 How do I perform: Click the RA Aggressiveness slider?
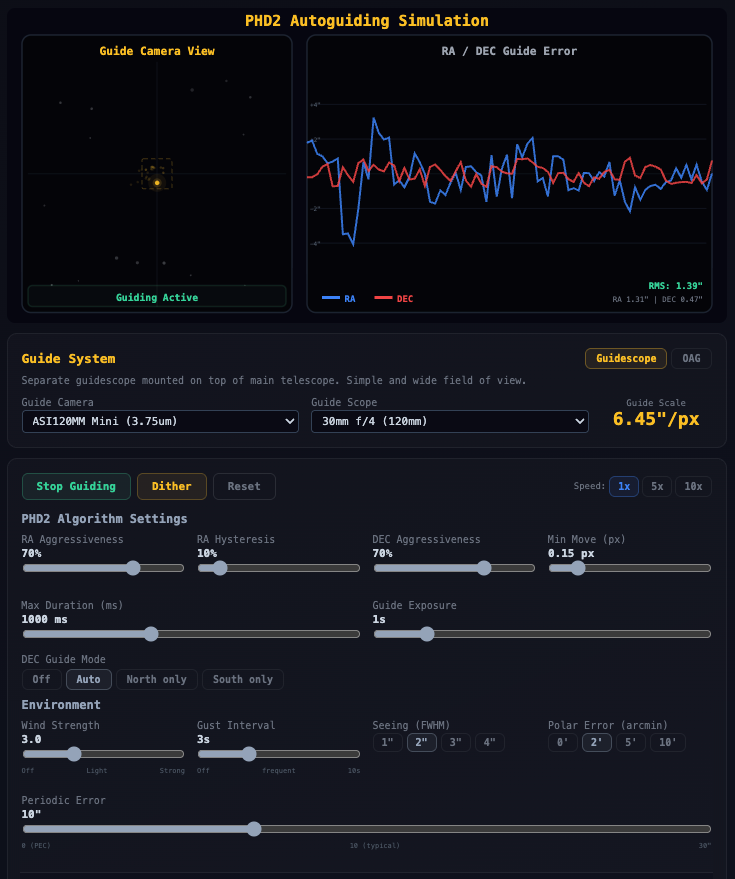coord(103,568)
